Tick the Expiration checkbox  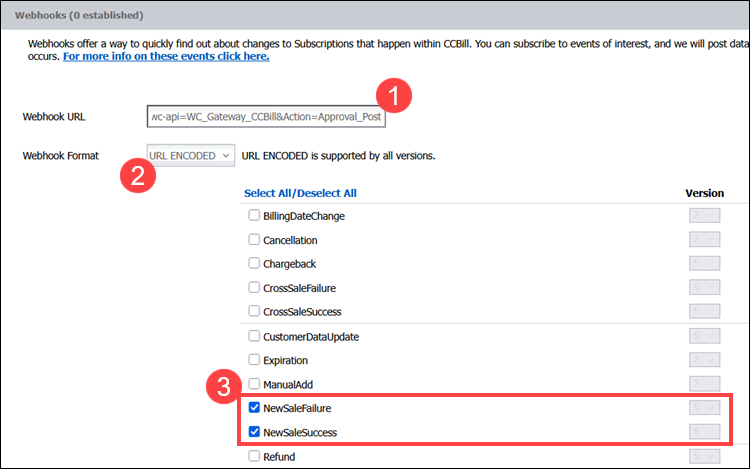pos(254,360)
